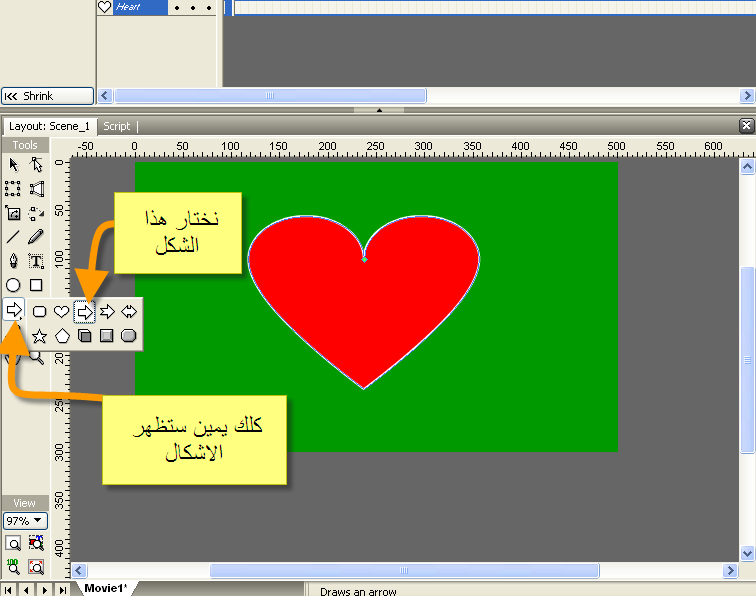The image size is (756, 596).
Task: Choose the Line drawing tool
Action: coord(13,237)
